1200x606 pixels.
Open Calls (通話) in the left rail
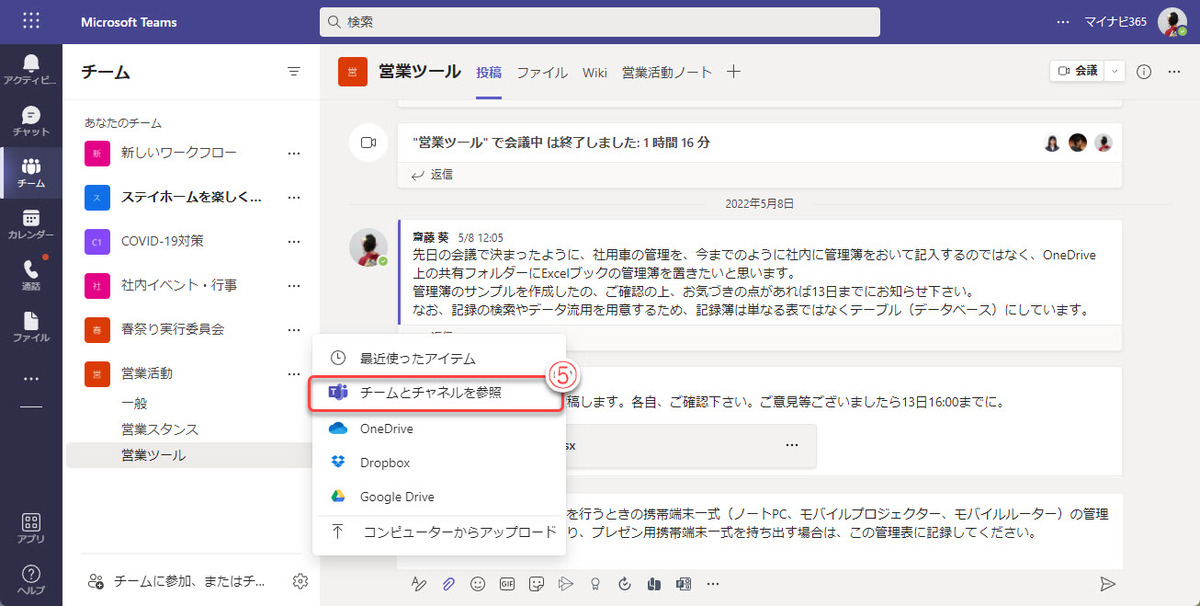click(31, 275)
